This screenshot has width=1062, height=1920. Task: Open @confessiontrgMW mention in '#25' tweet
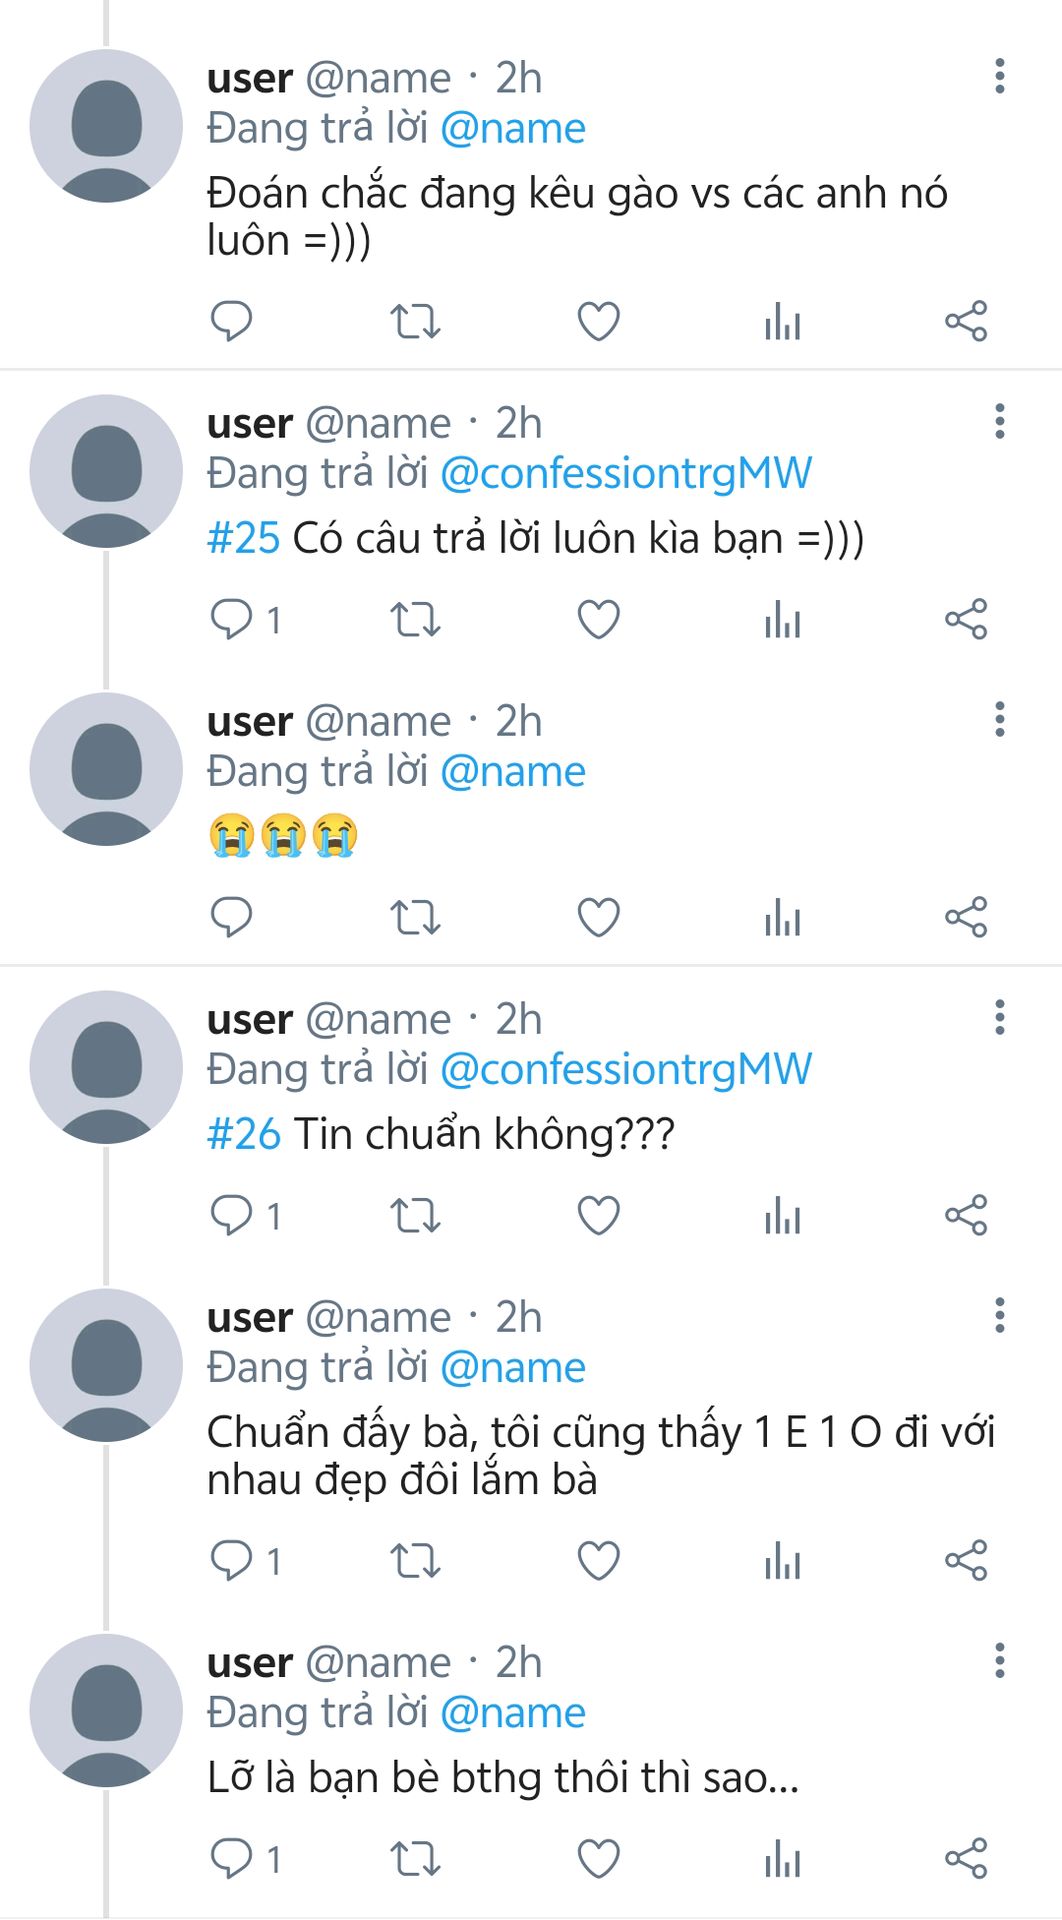pos(626,474)
